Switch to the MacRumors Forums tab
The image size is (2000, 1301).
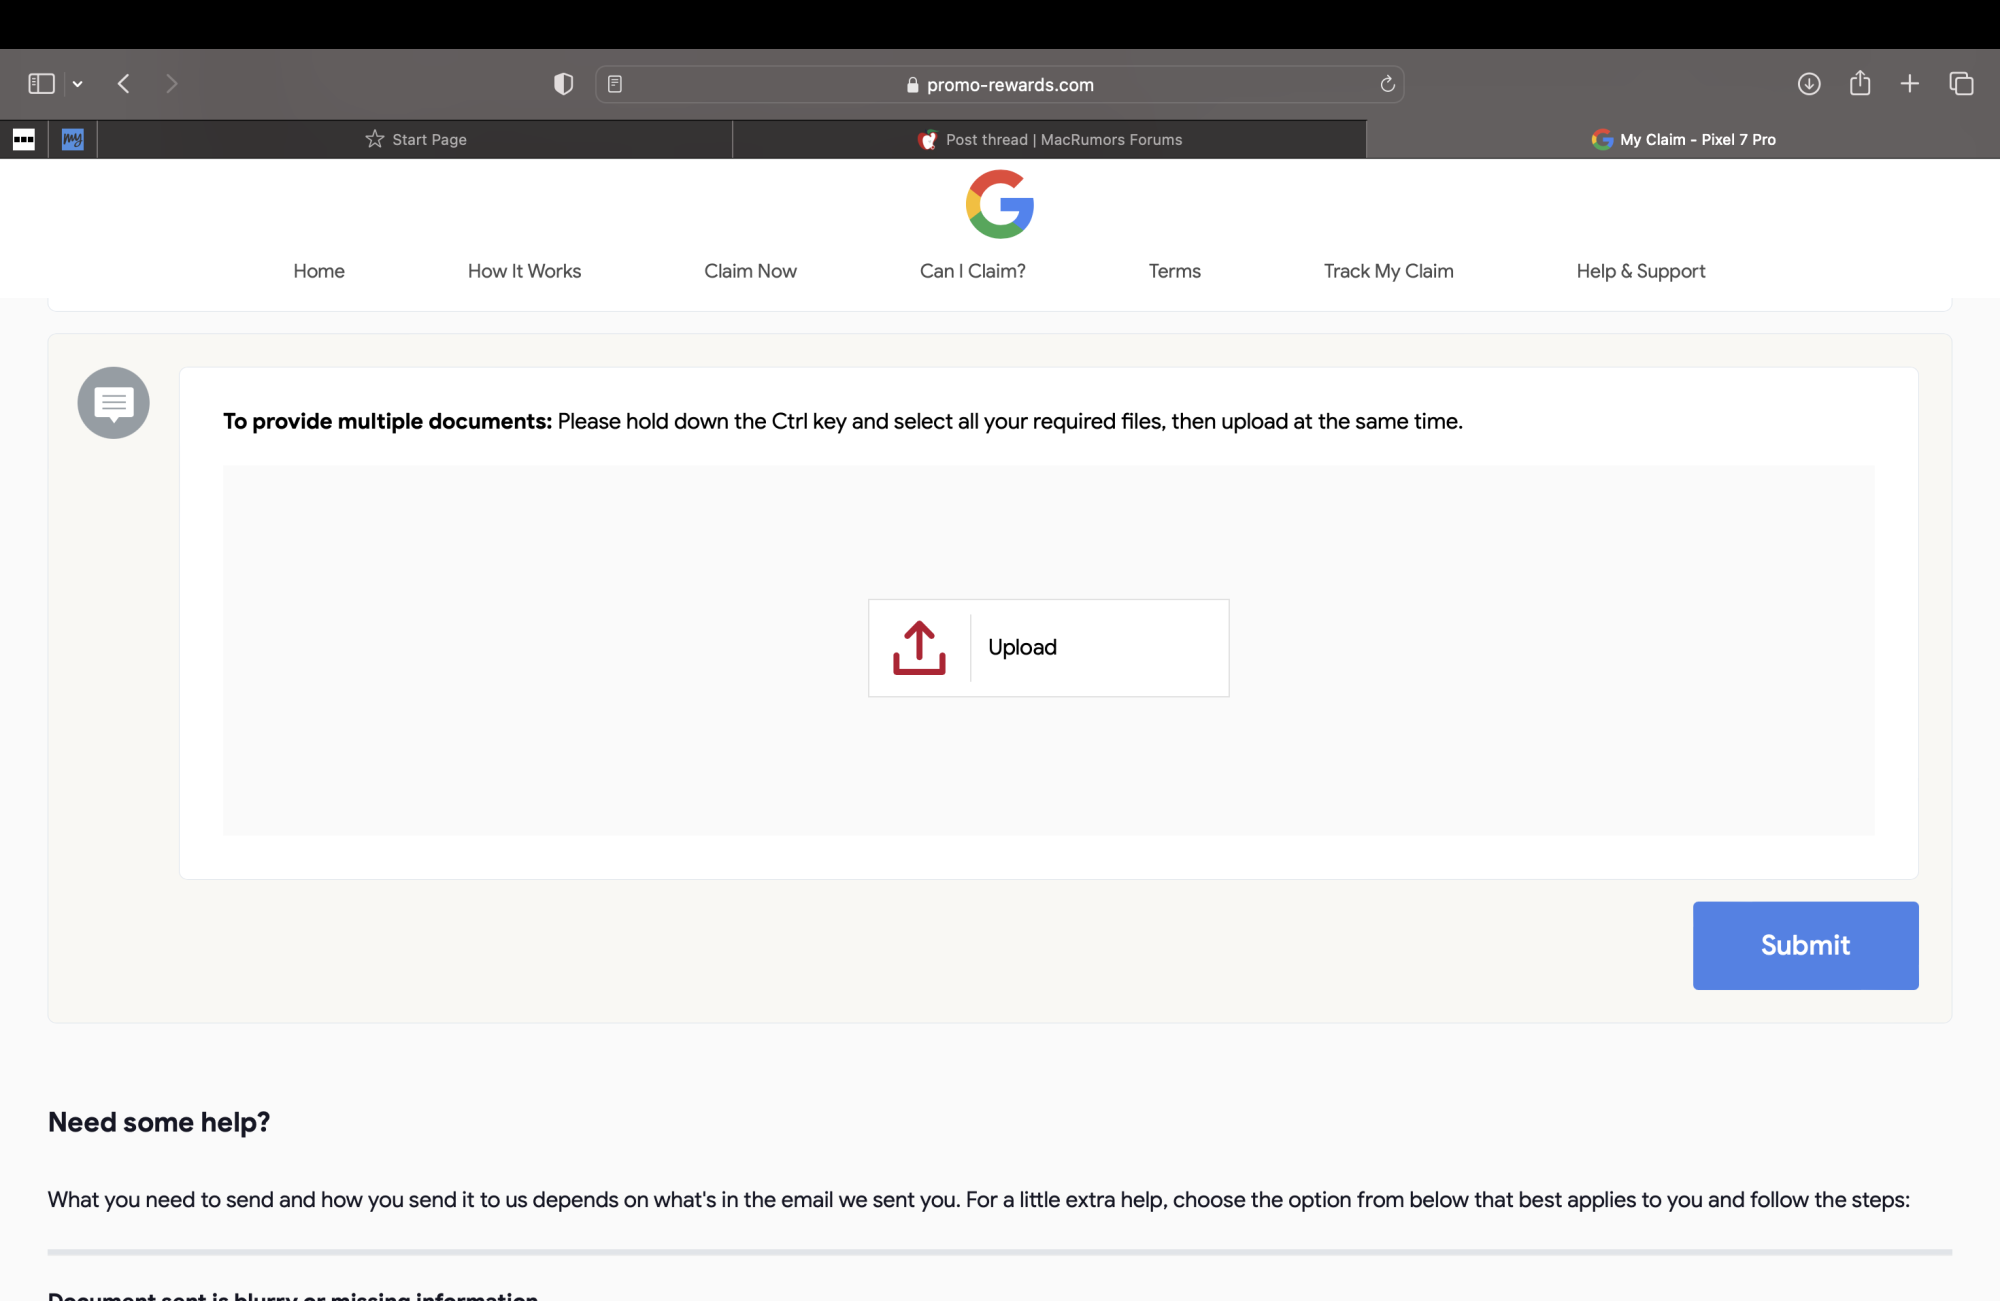point(1049,140)
